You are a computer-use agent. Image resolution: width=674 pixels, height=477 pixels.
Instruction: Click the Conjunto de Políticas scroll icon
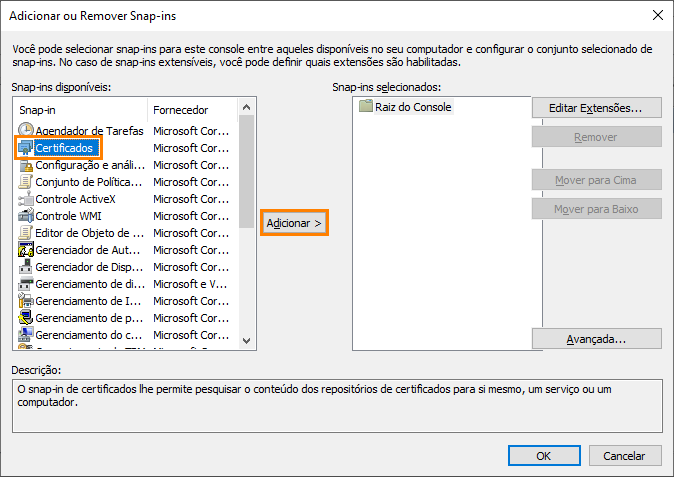26,182
